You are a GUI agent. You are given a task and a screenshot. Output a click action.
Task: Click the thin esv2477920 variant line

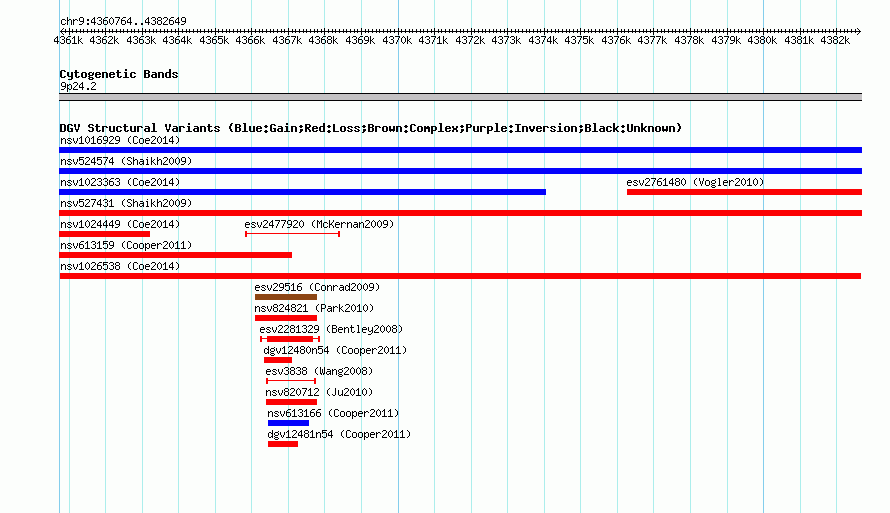click(292, 234)
